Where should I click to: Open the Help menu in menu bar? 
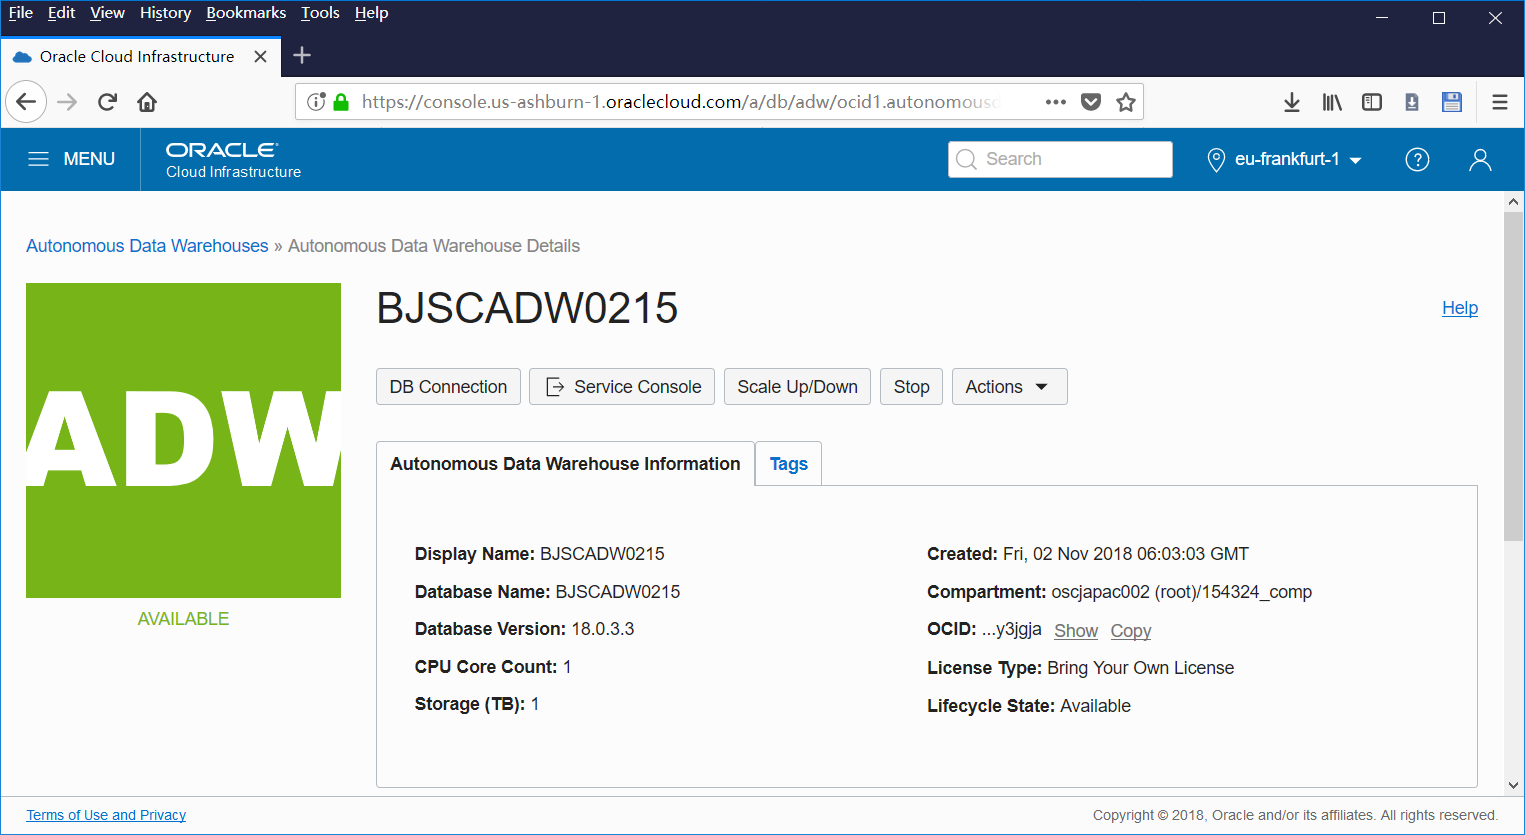(x=371, y=13)
